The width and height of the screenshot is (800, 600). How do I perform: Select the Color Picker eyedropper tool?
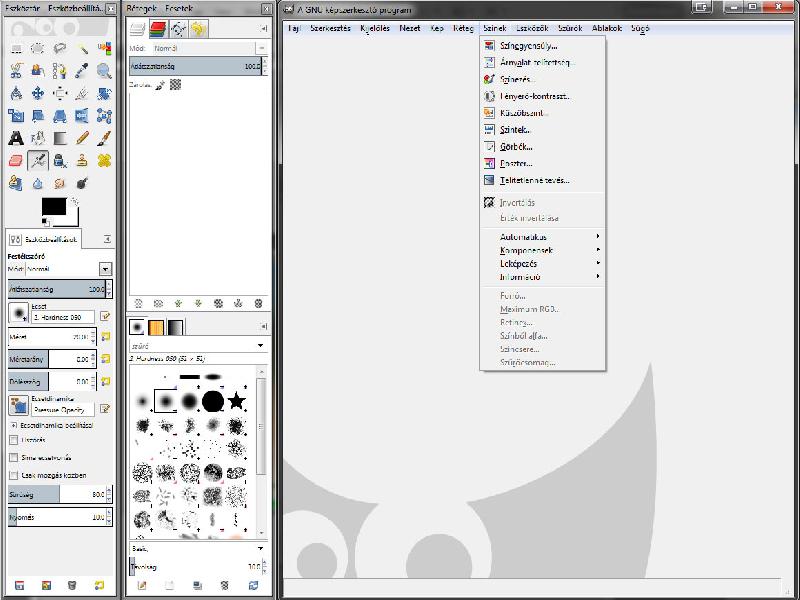point(82,71)
